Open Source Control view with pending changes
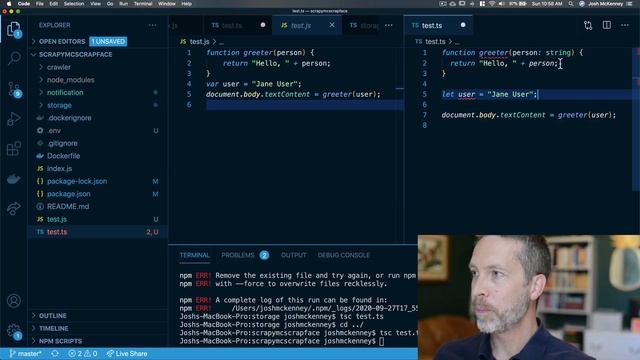The width and height of the screenshot is (640, 360). coord(14,89)
